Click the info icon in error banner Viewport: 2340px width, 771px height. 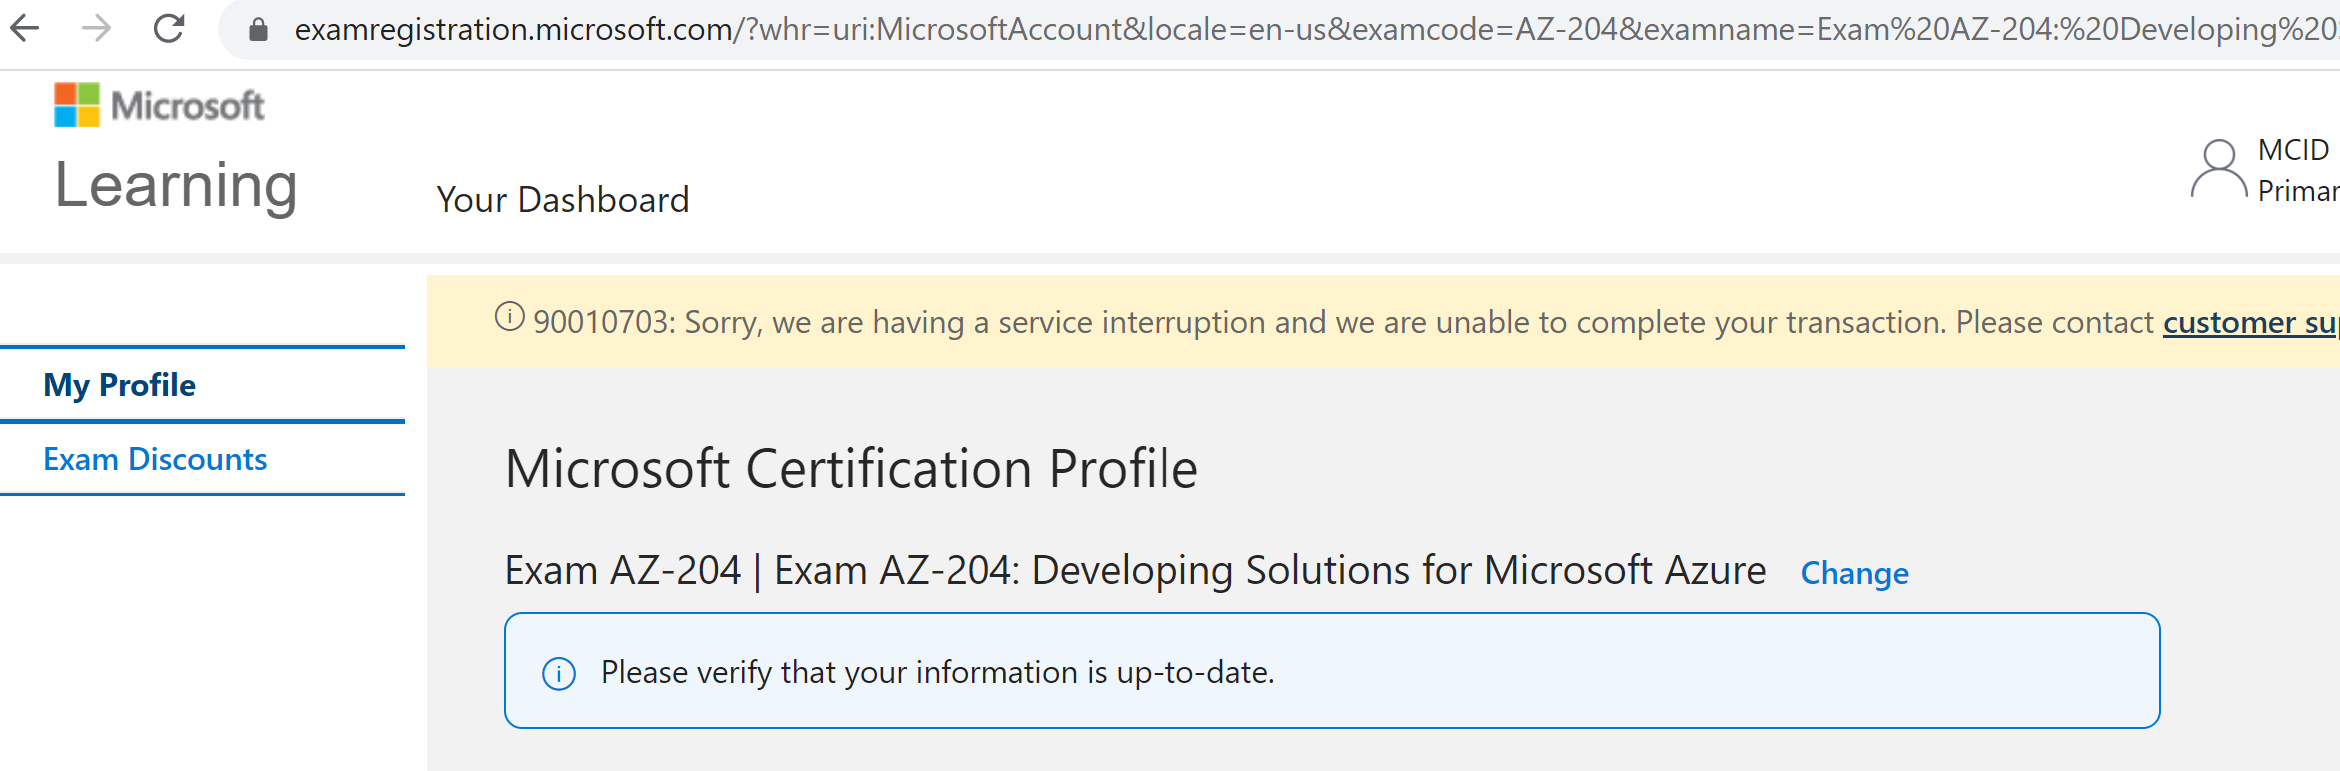[x=510, y=317]
